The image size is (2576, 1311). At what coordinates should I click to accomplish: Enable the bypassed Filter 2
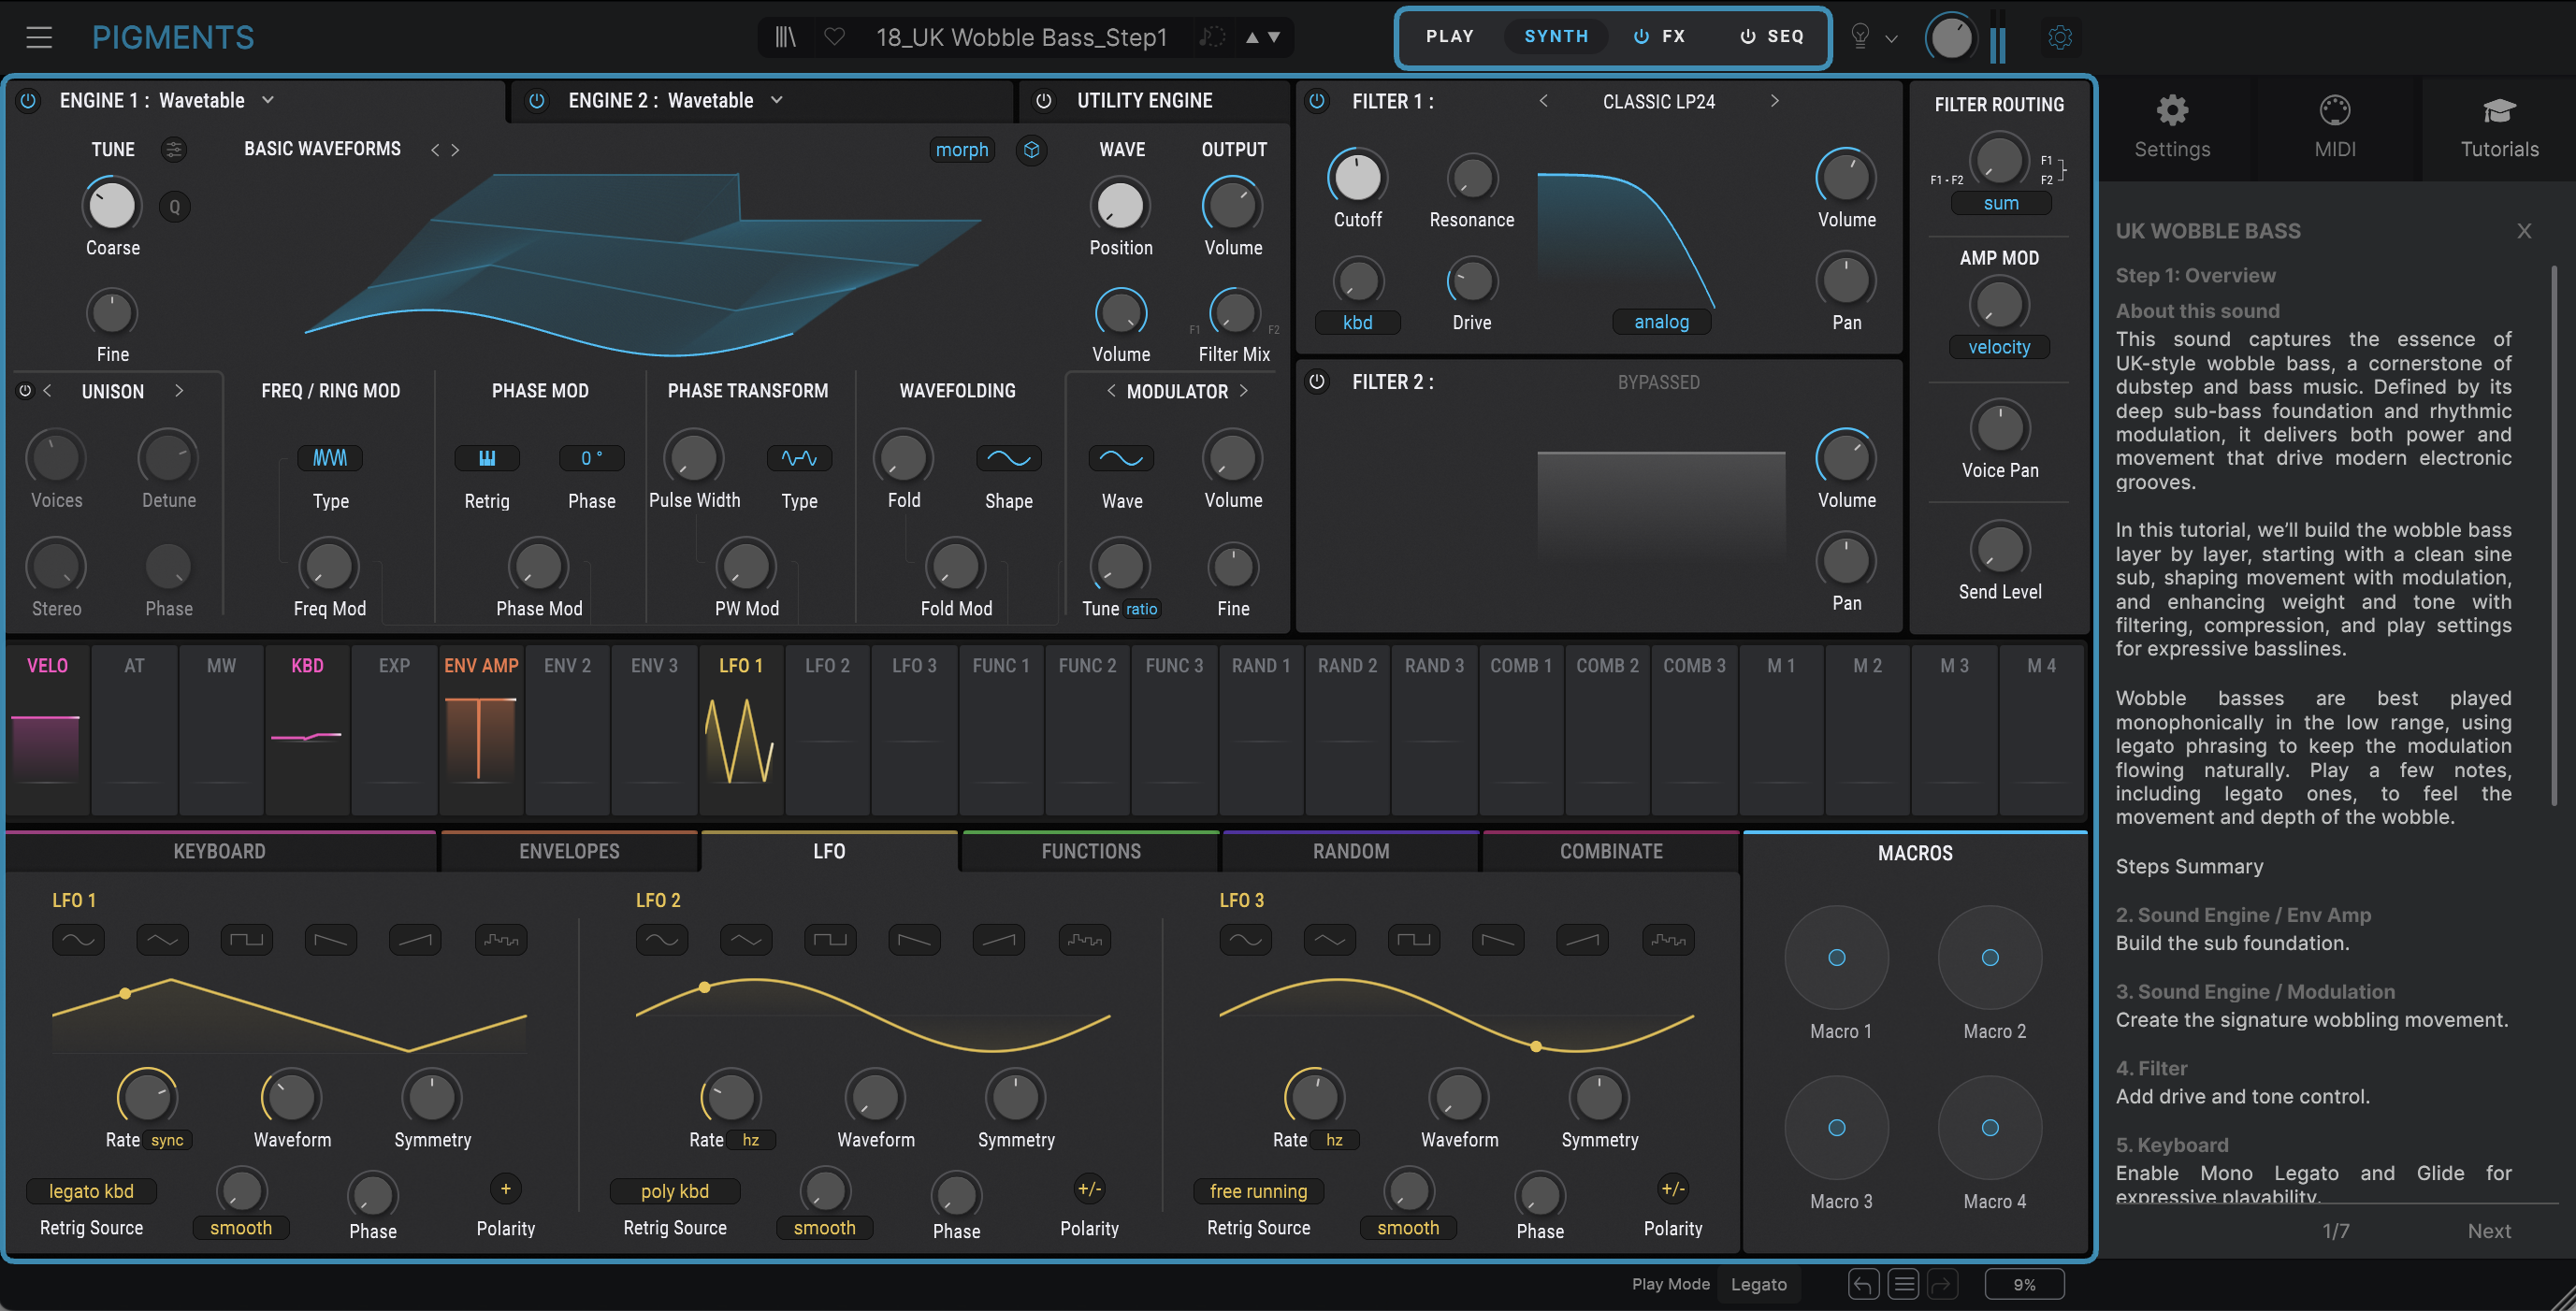(x=1317, y=381)
